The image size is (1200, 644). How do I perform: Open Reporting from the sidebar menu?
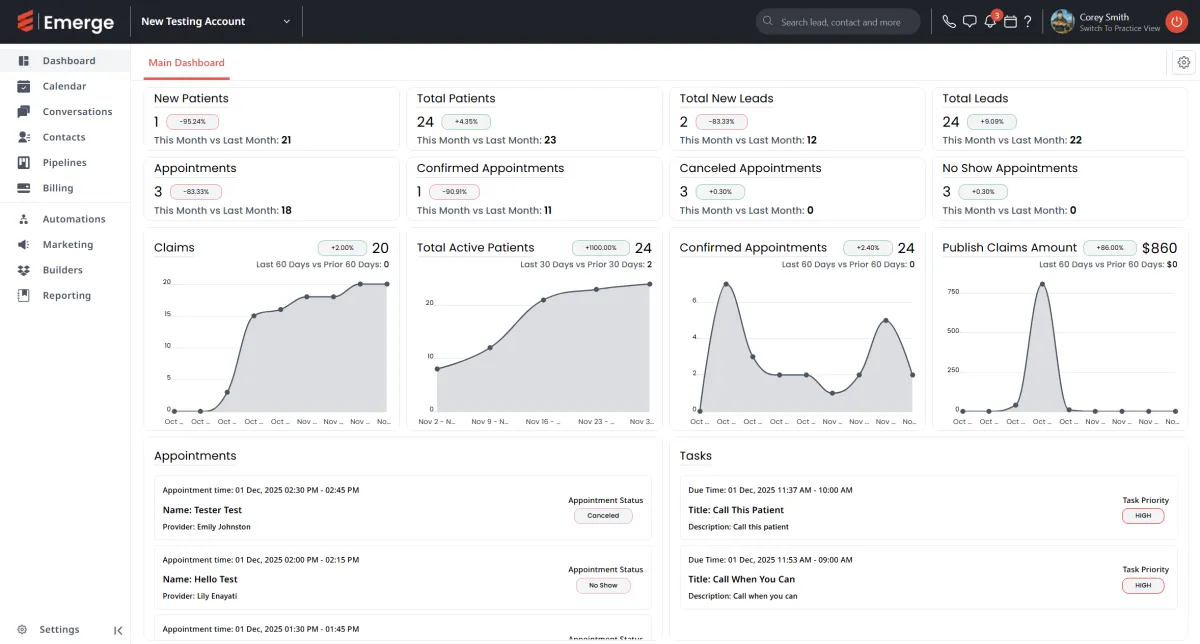click(66, 296)
